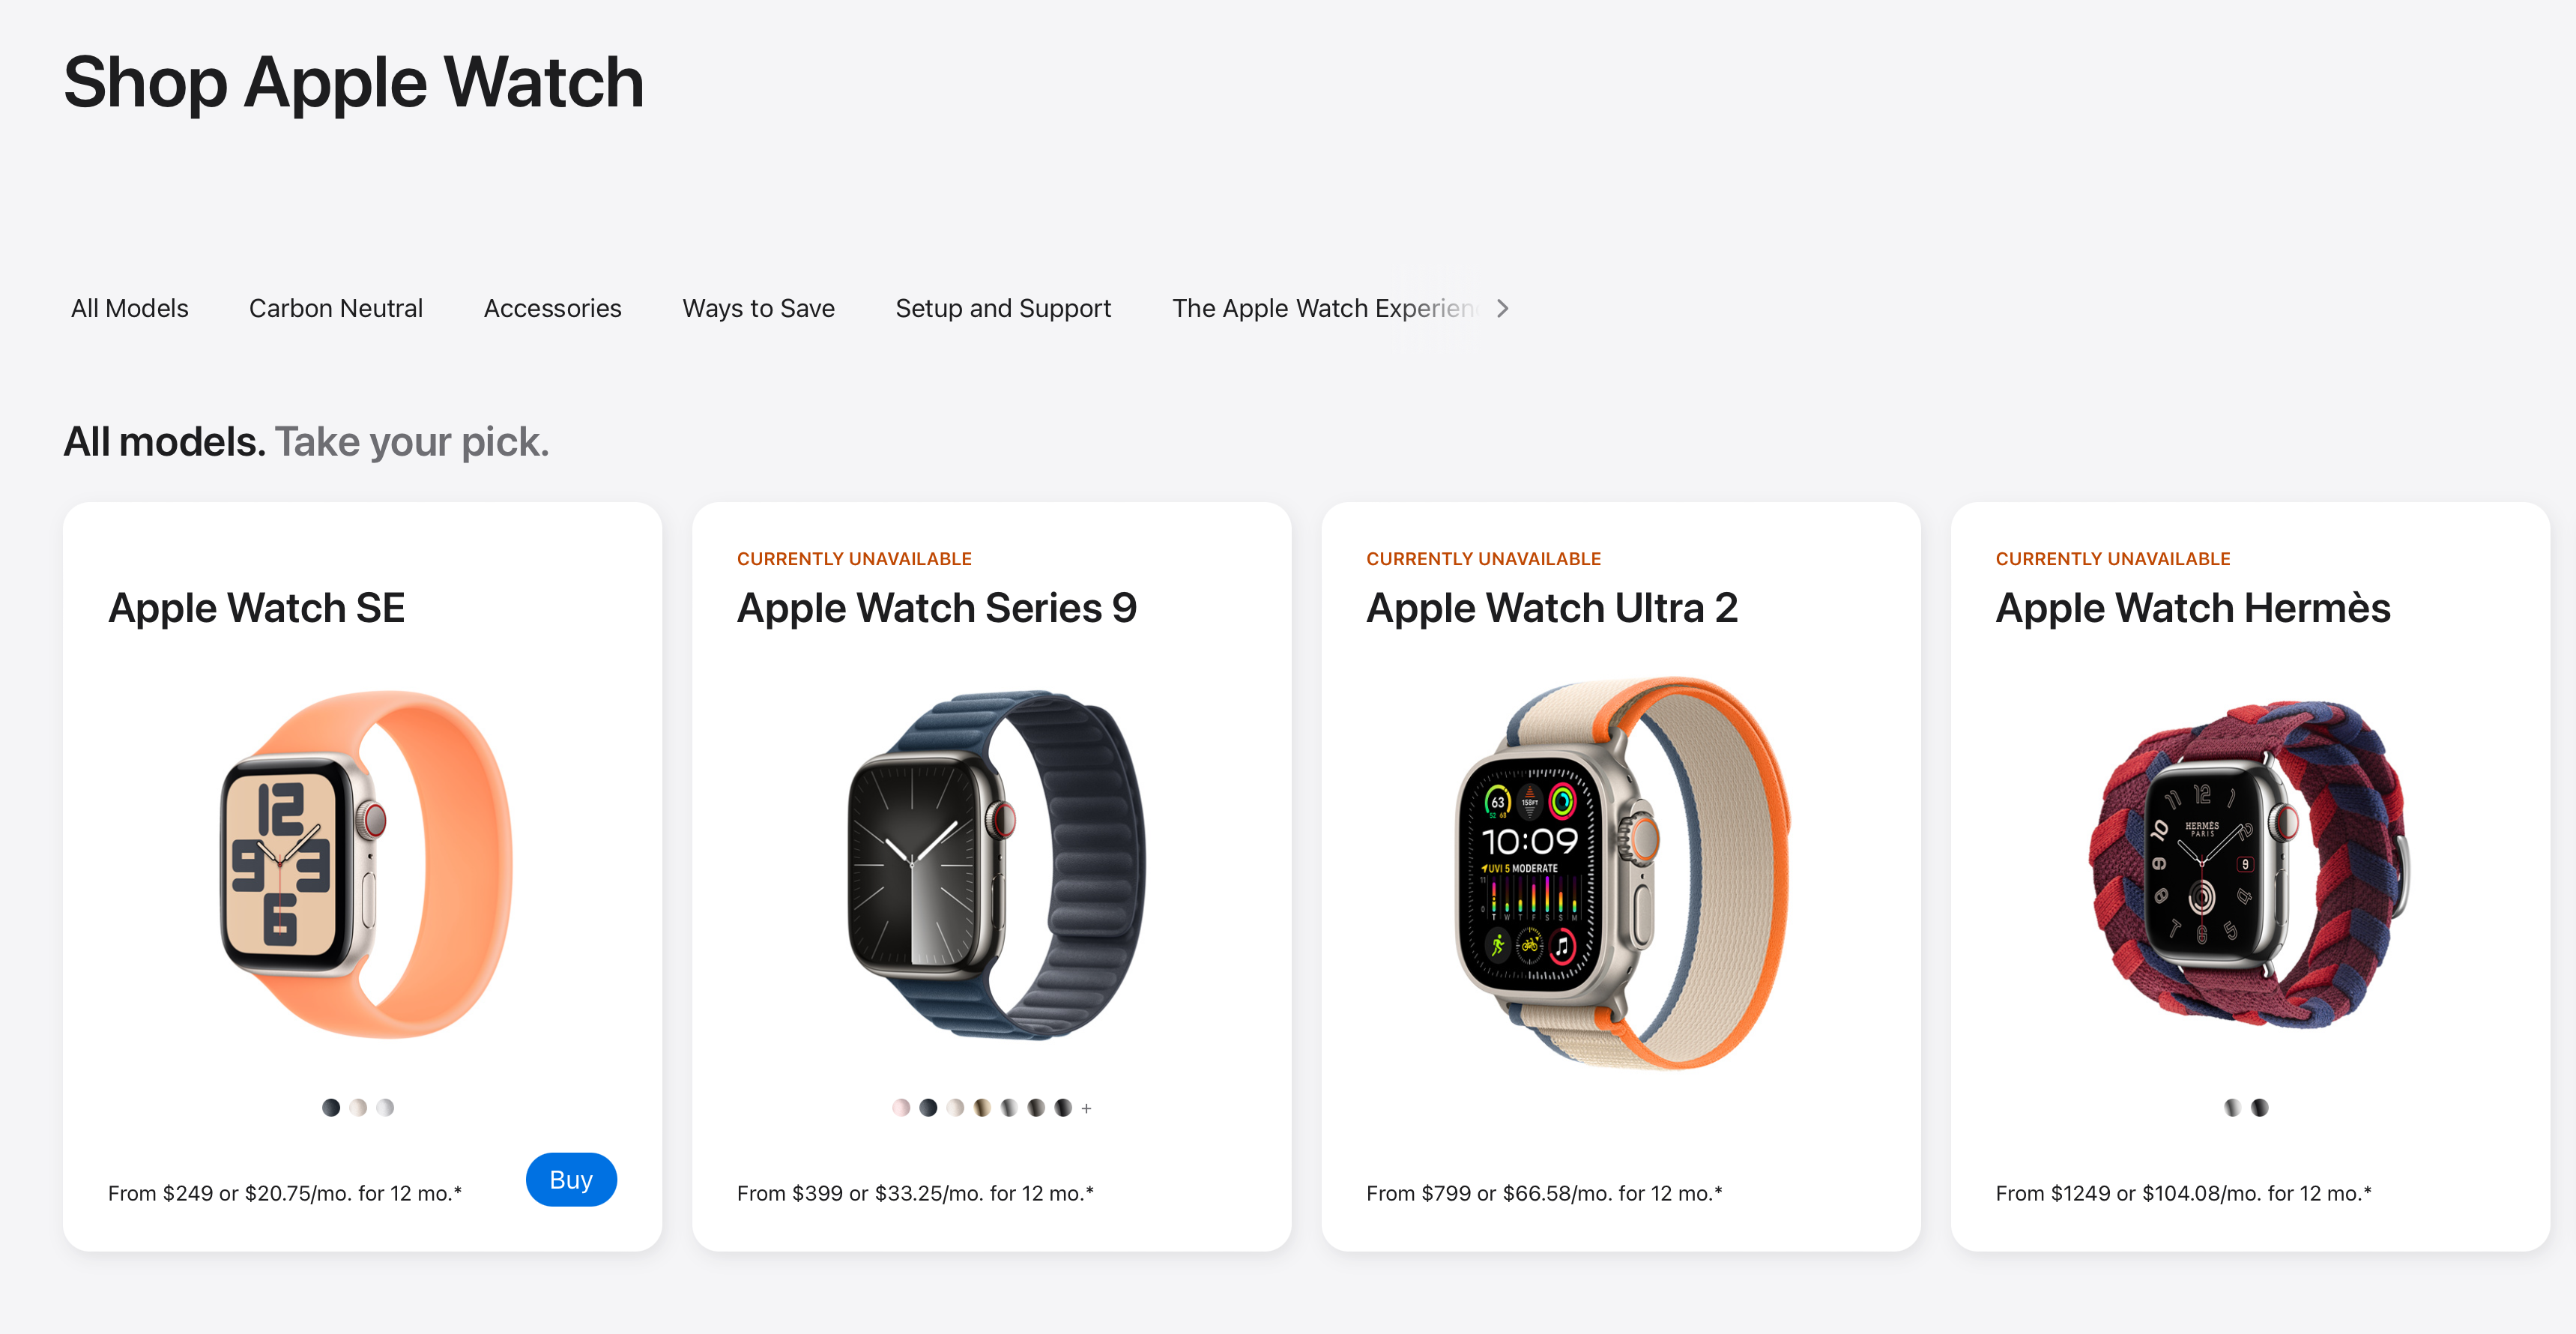The image size is (2576, 1334).
Task: Select starlight color swatch on Apple Watch SE
Action: (x=358, y=1107)
